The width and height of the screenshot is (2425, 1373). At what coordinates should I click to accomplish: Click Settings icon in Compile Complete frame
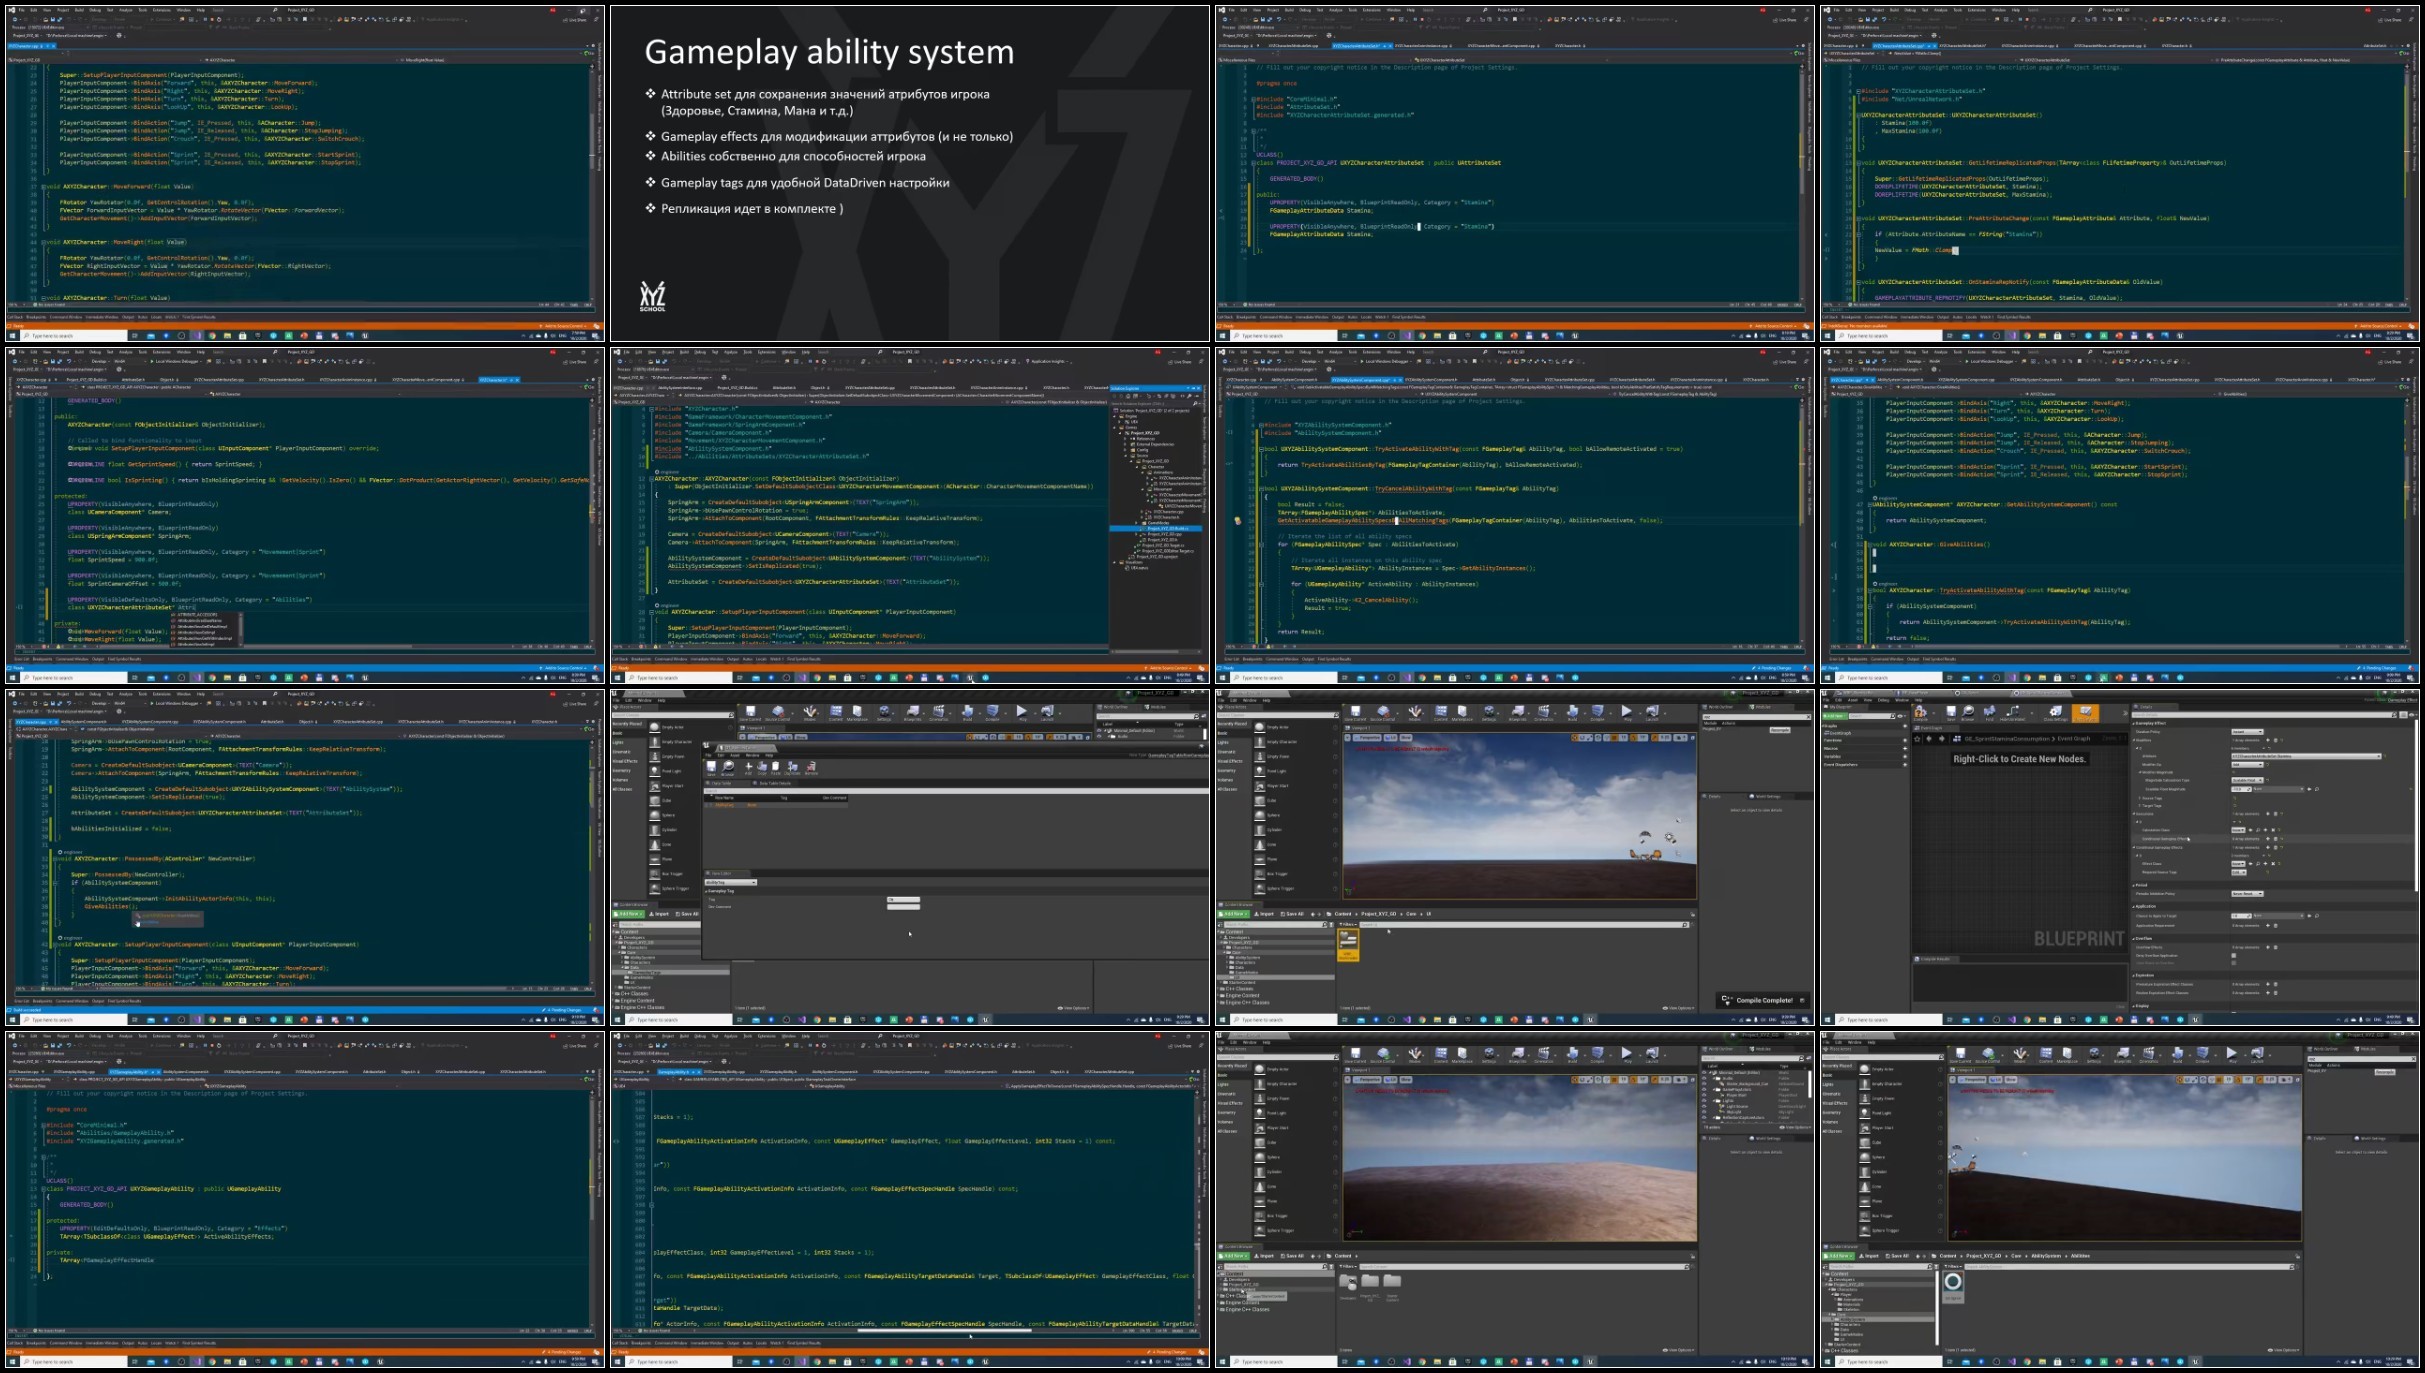[x=1489, y=713]
